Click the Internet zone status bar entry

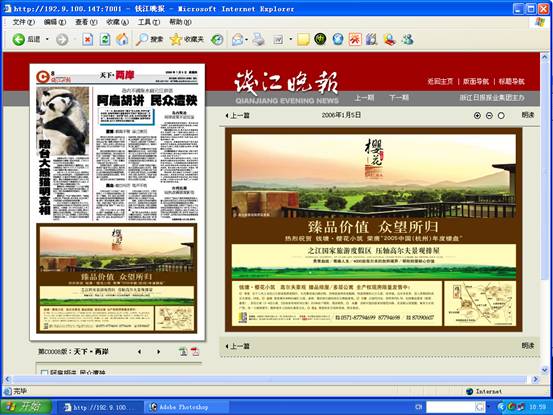coord(484,391)
